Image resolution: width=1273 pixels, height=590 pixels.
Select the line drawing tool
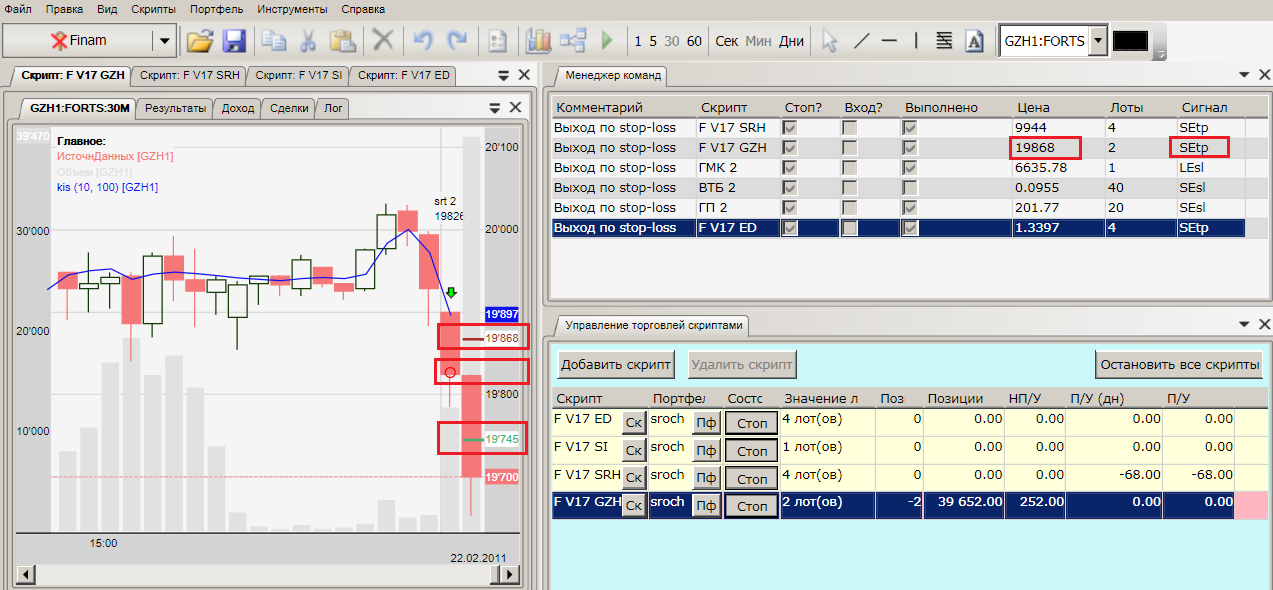pos(861,41)
